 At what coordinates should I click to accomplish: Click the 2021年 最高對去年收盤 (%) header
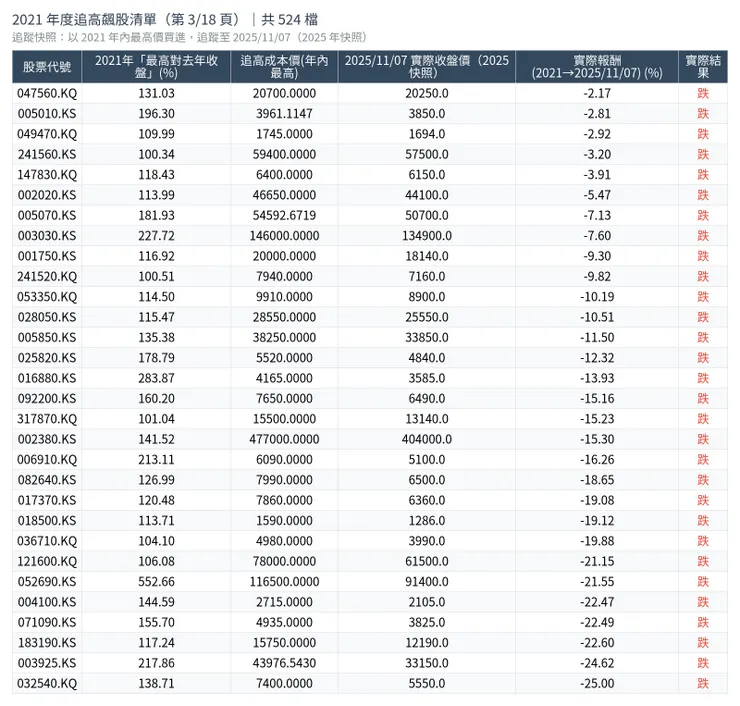point(156,67)
